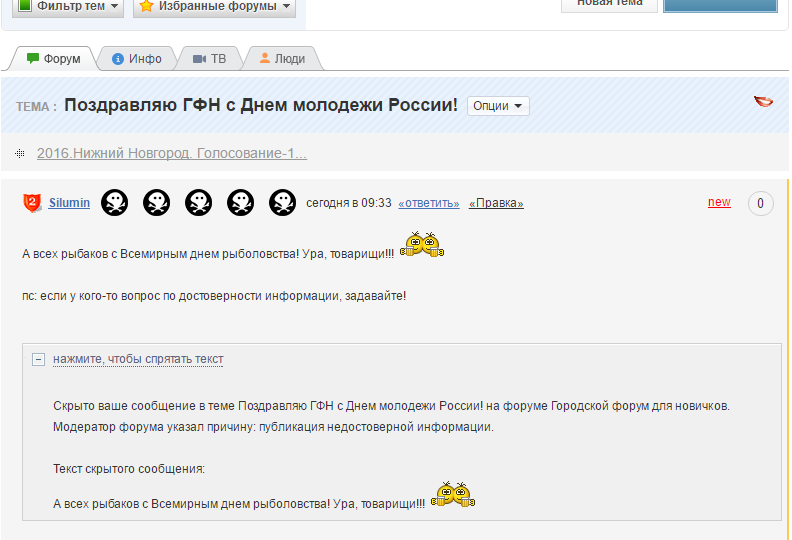Click the line starting with пс: если у кого-то вопрос
The width and height of the screenshot is (792, 540).
point(214,296)
